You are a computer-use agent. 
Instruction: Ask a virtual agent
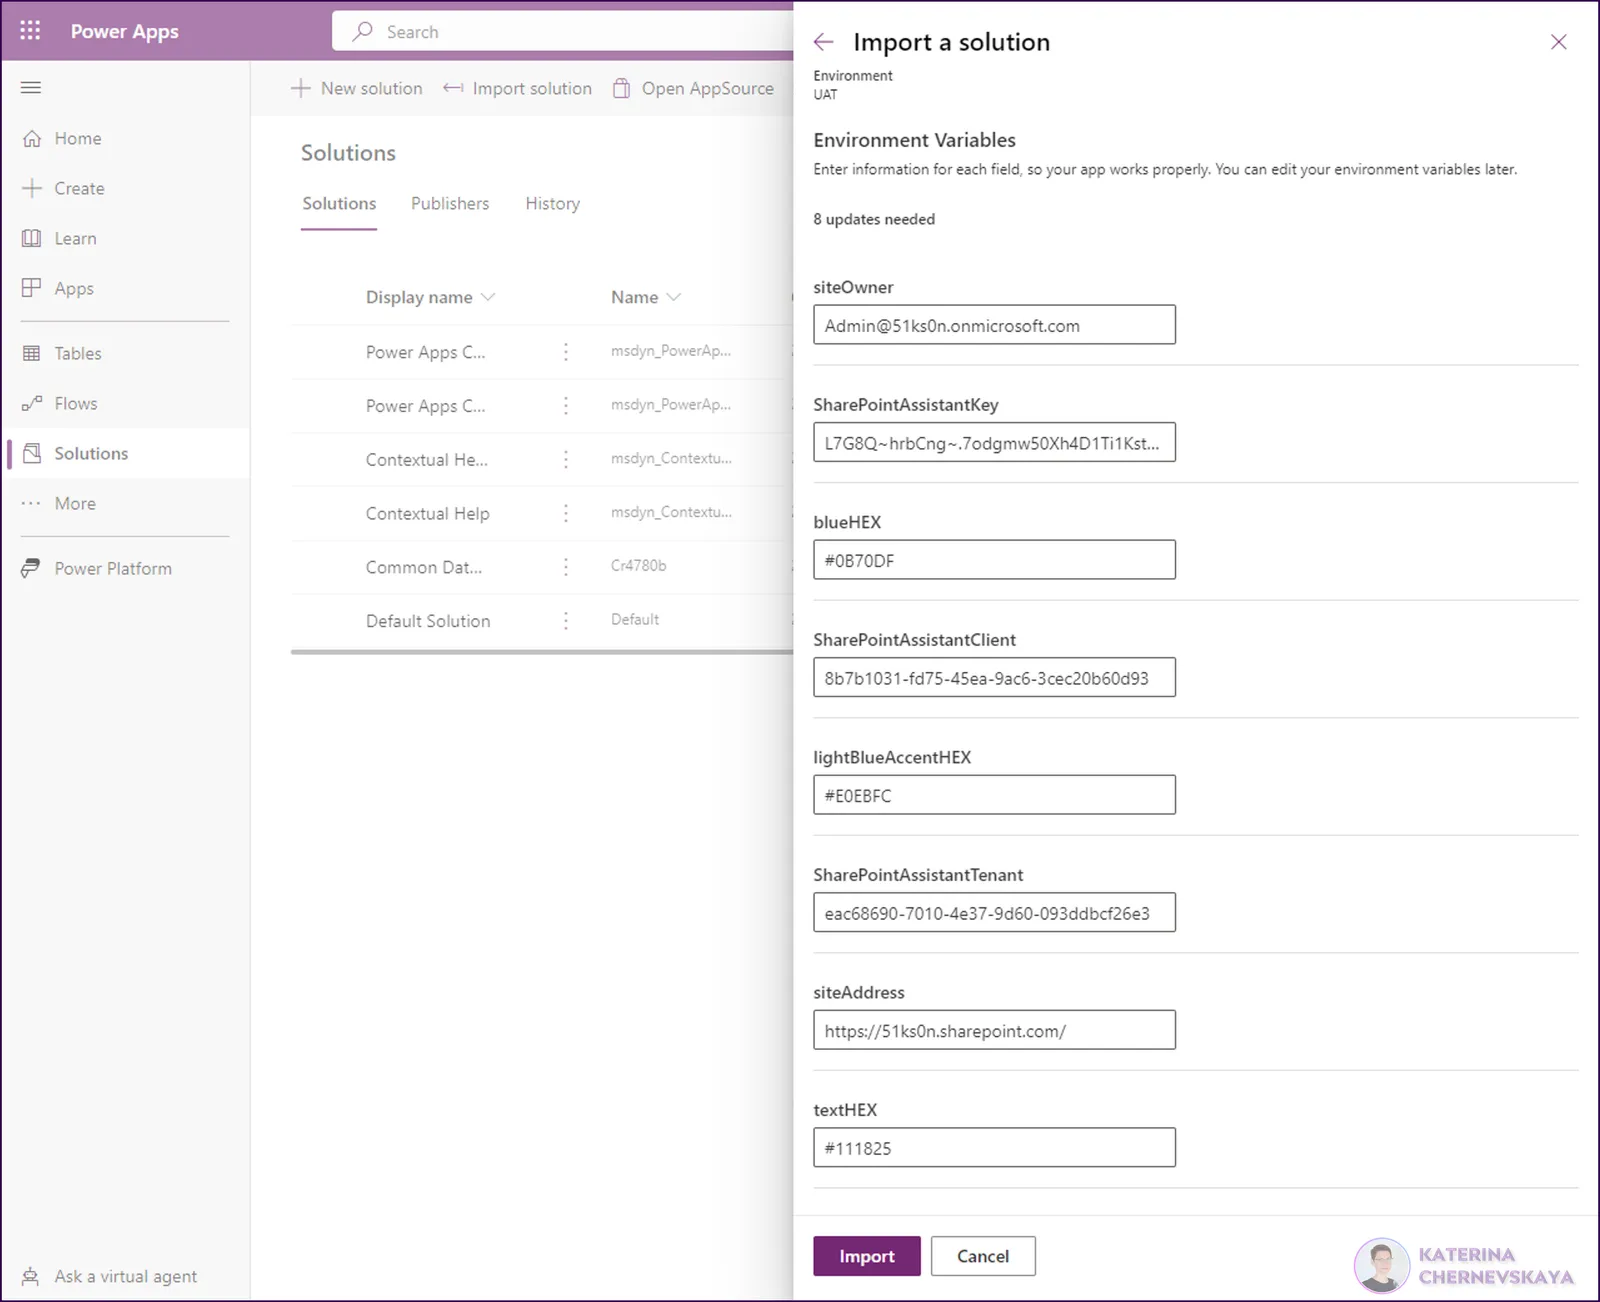125,1276
